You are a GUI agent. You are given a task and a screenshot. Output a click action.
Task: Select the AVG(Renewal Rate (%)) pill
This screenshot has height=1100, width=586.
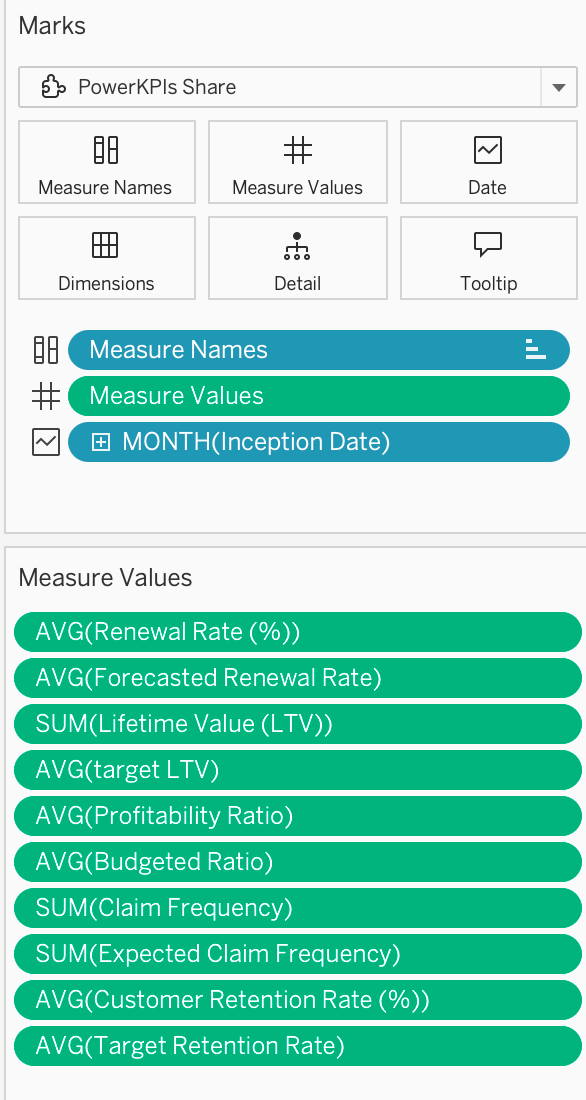pyautogui.click(x=298, y=632)
